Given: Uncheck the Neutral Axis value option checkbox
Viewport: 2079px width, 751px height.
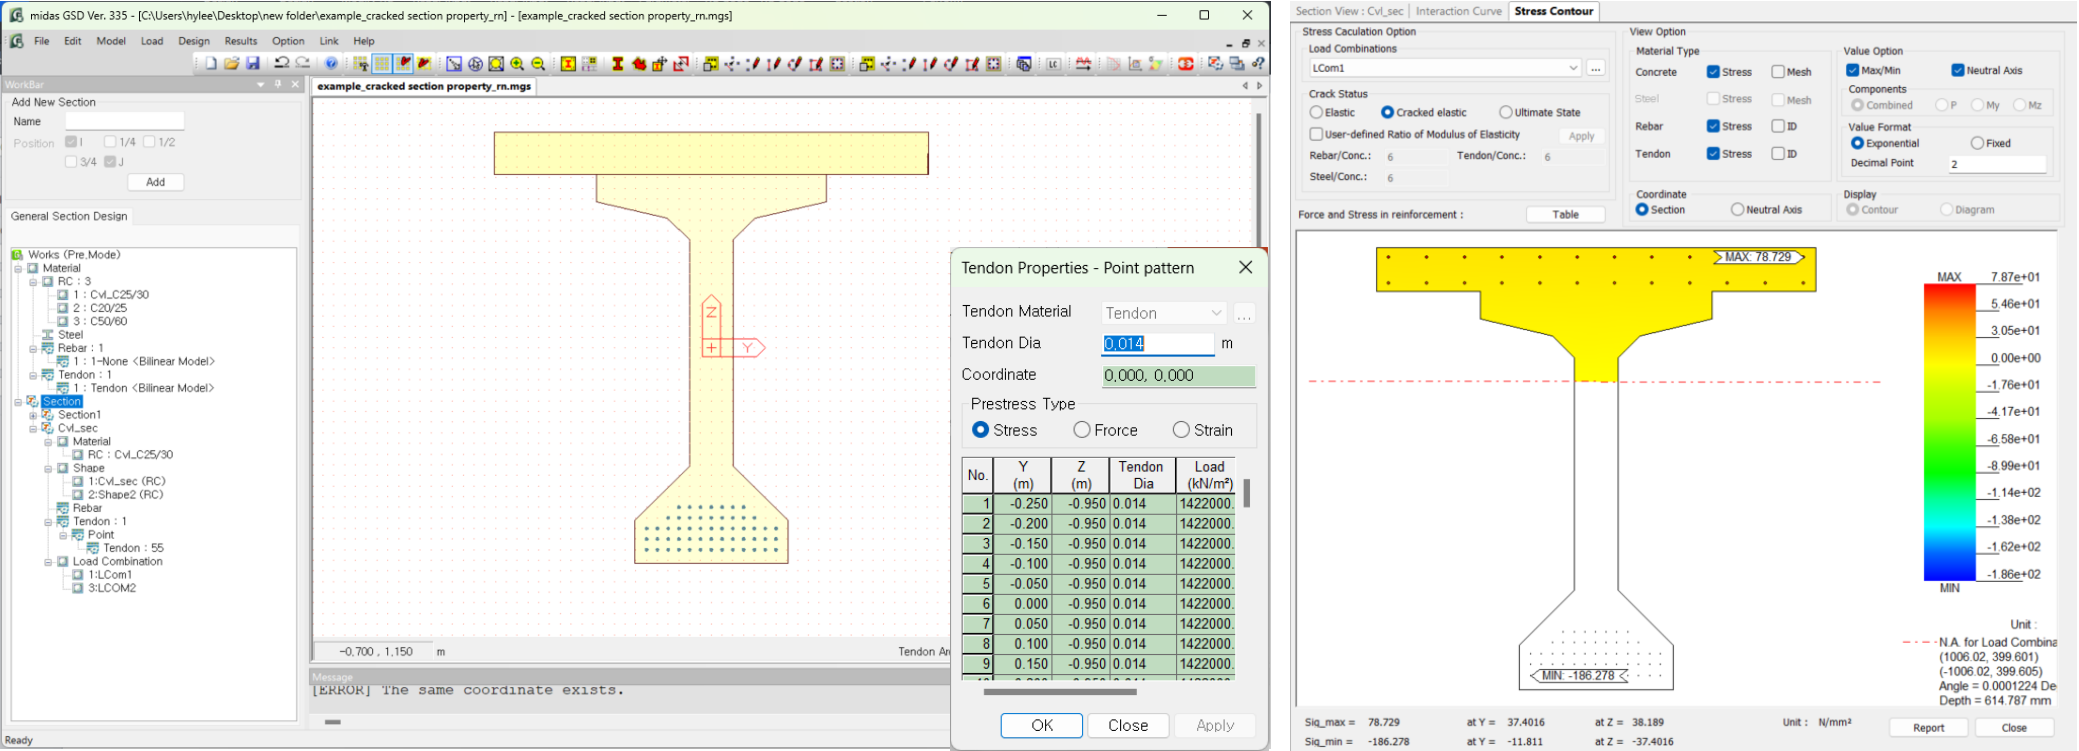Looking at the screenshot, I should point(1957,70).
